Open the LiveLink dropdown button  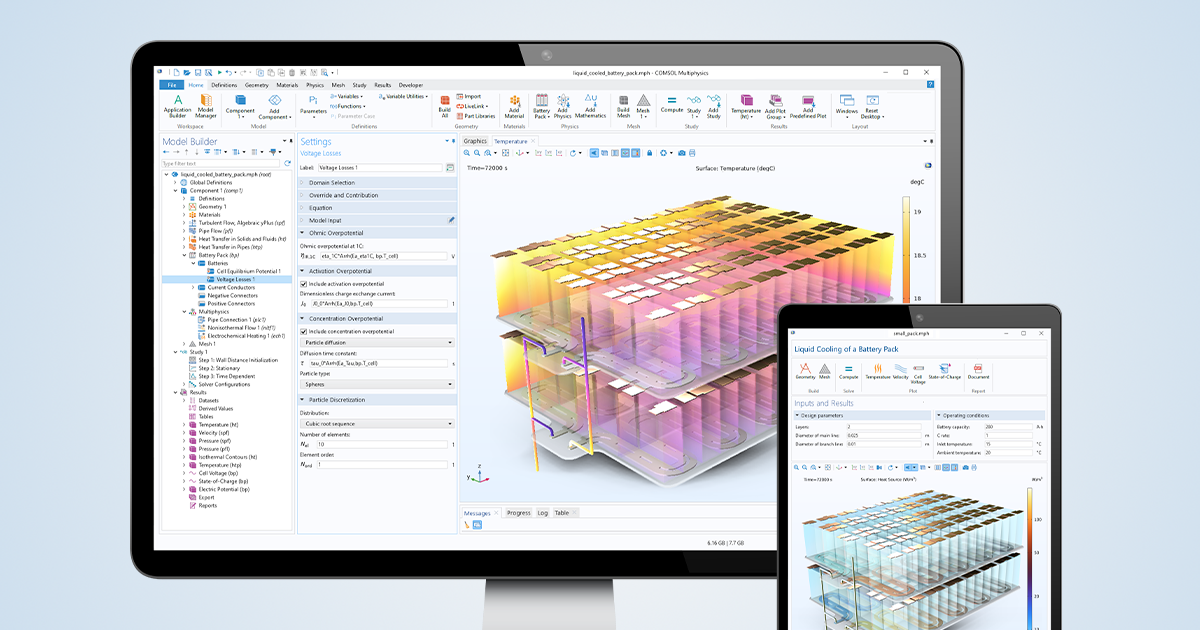coord(474,106)
